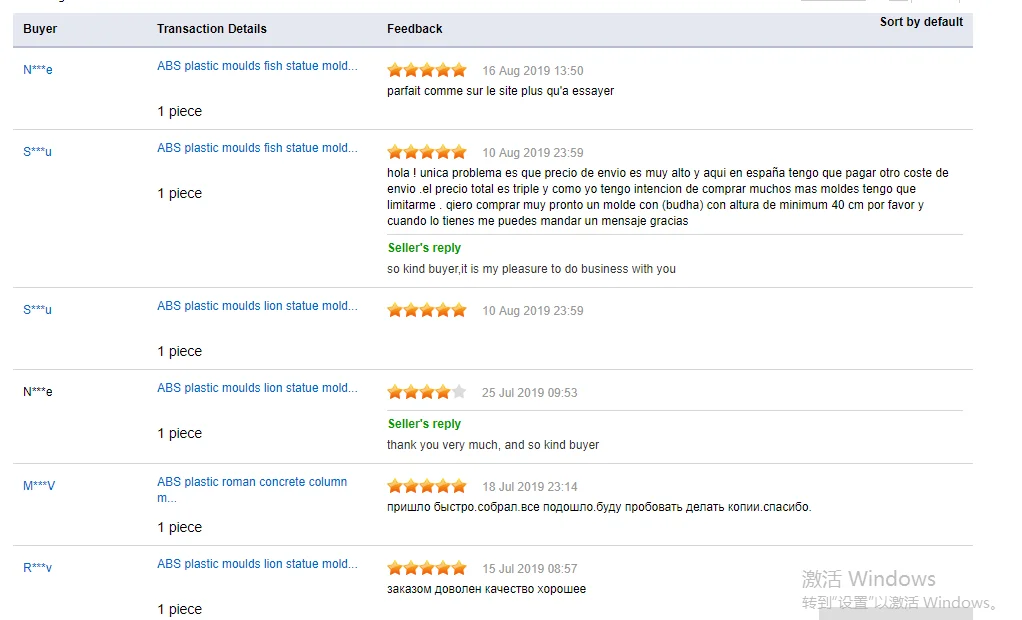Open the first ABS plastic moulds fish statue product link
1022x620 pixels.
[x=257, y=66]
